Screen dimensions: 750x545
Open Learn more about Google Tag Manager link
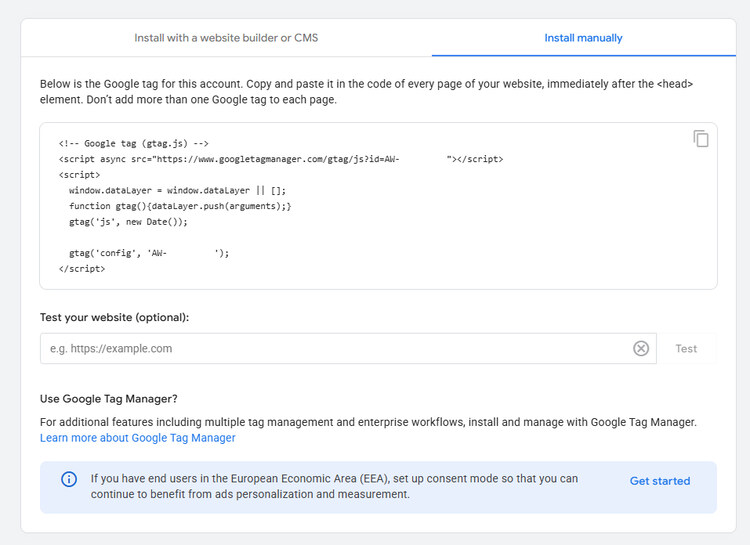[138, 438]
